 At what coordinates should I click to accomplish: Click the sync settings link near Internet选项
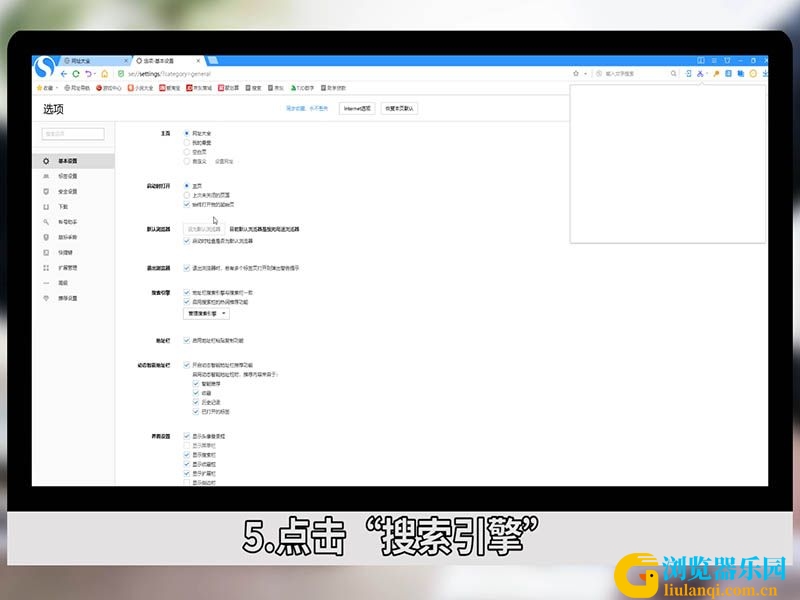307,108
